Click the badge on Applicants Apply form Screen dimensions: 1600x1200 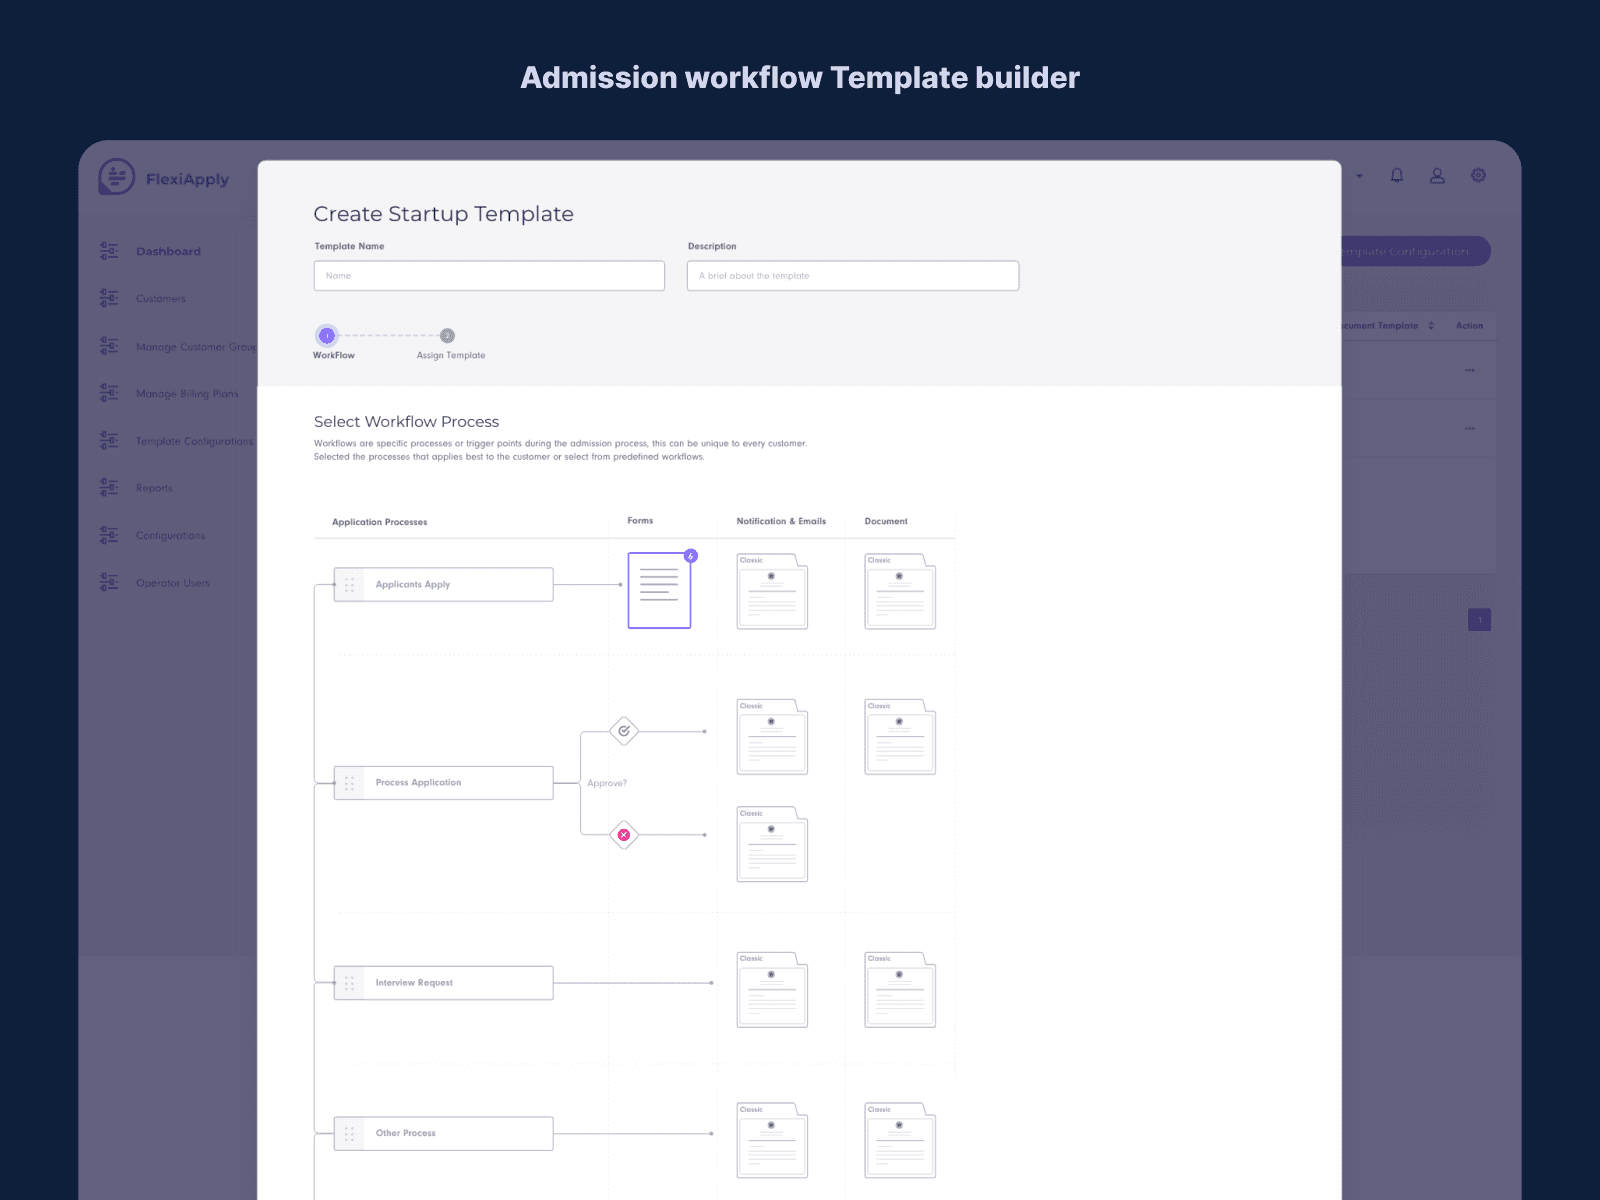690,556
